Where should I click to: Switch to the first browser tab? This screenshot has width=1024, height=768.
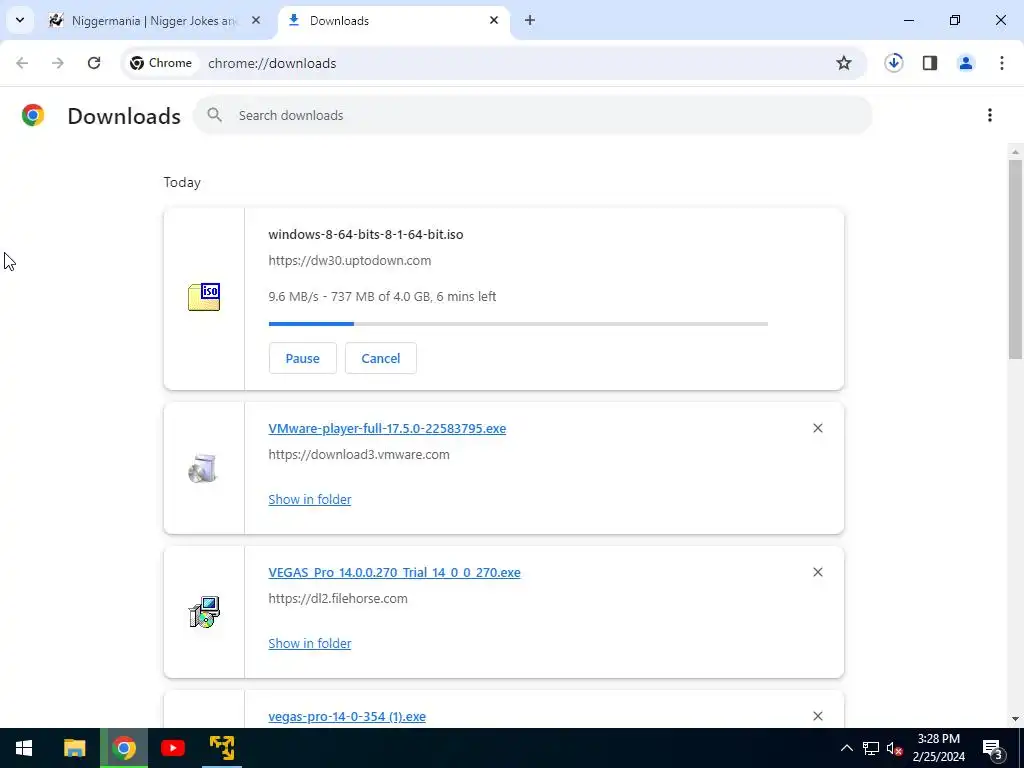click(x=155, y=20)
